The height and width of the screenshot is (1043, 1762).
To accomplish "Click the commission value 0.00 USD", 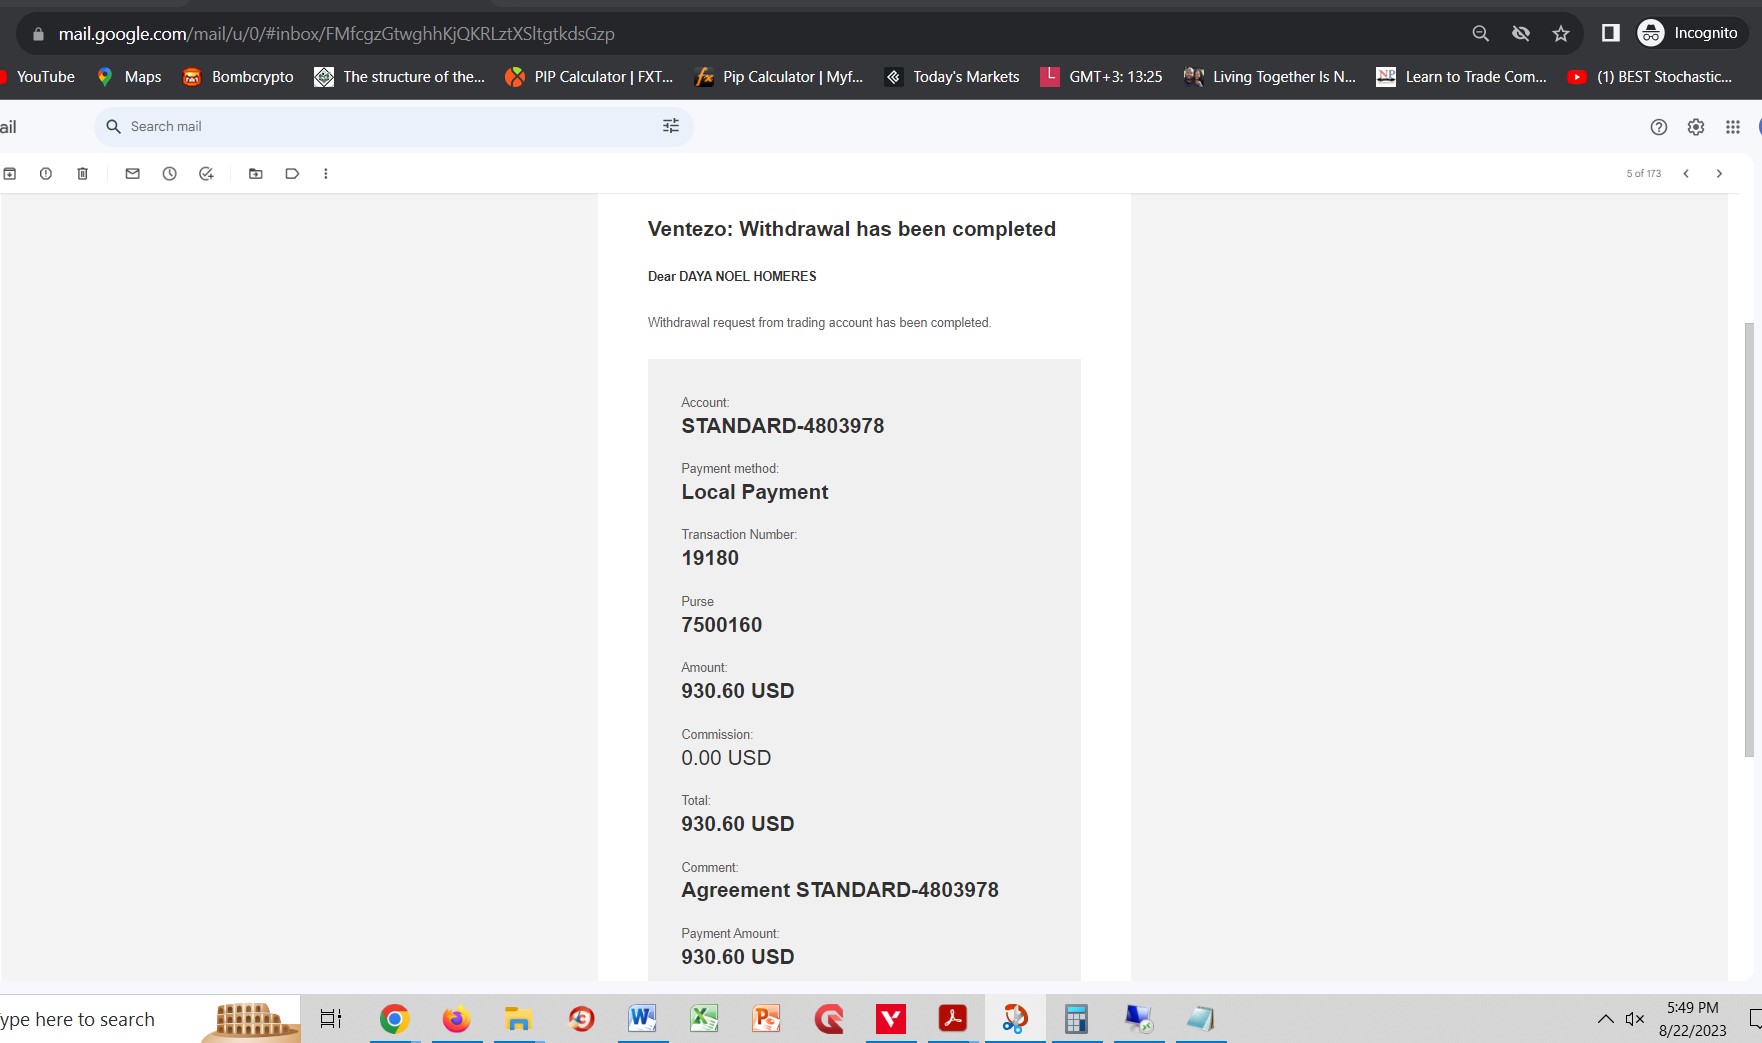I will (726, 758).
